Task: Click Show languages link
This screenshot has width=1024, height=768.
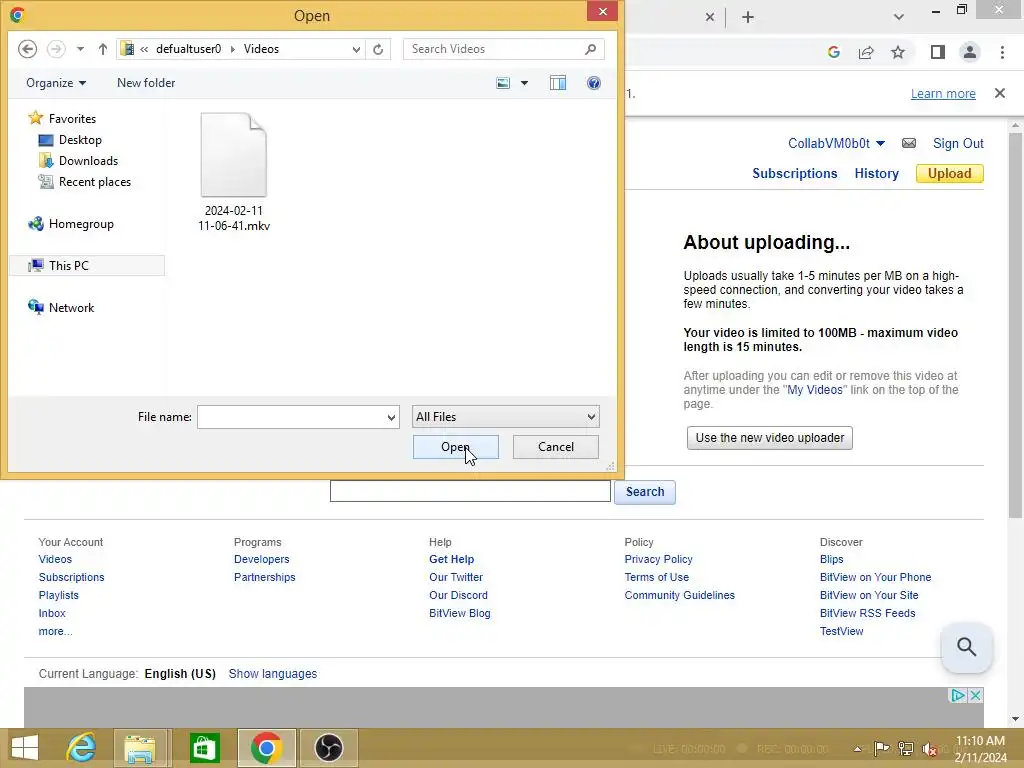Action: tap(272, 674)
